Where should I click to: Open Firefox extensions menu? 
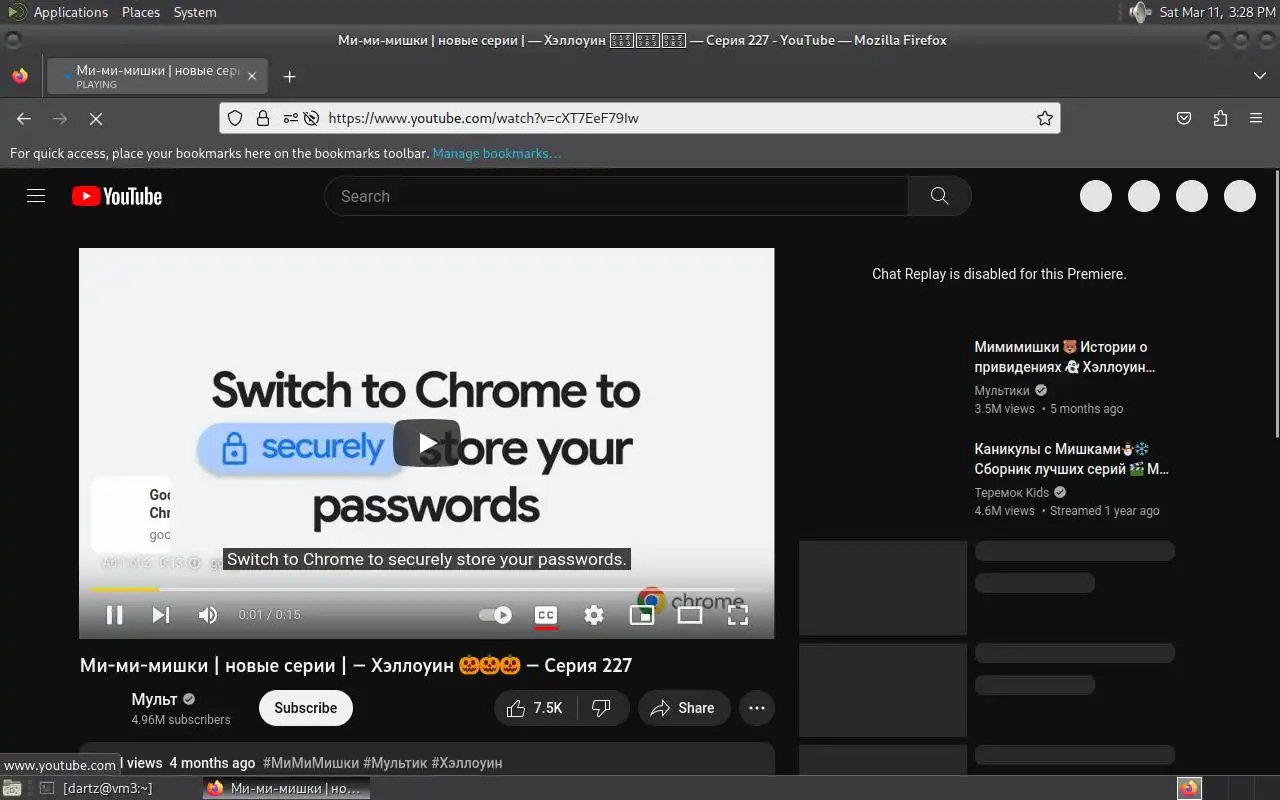pos(1220,118)
